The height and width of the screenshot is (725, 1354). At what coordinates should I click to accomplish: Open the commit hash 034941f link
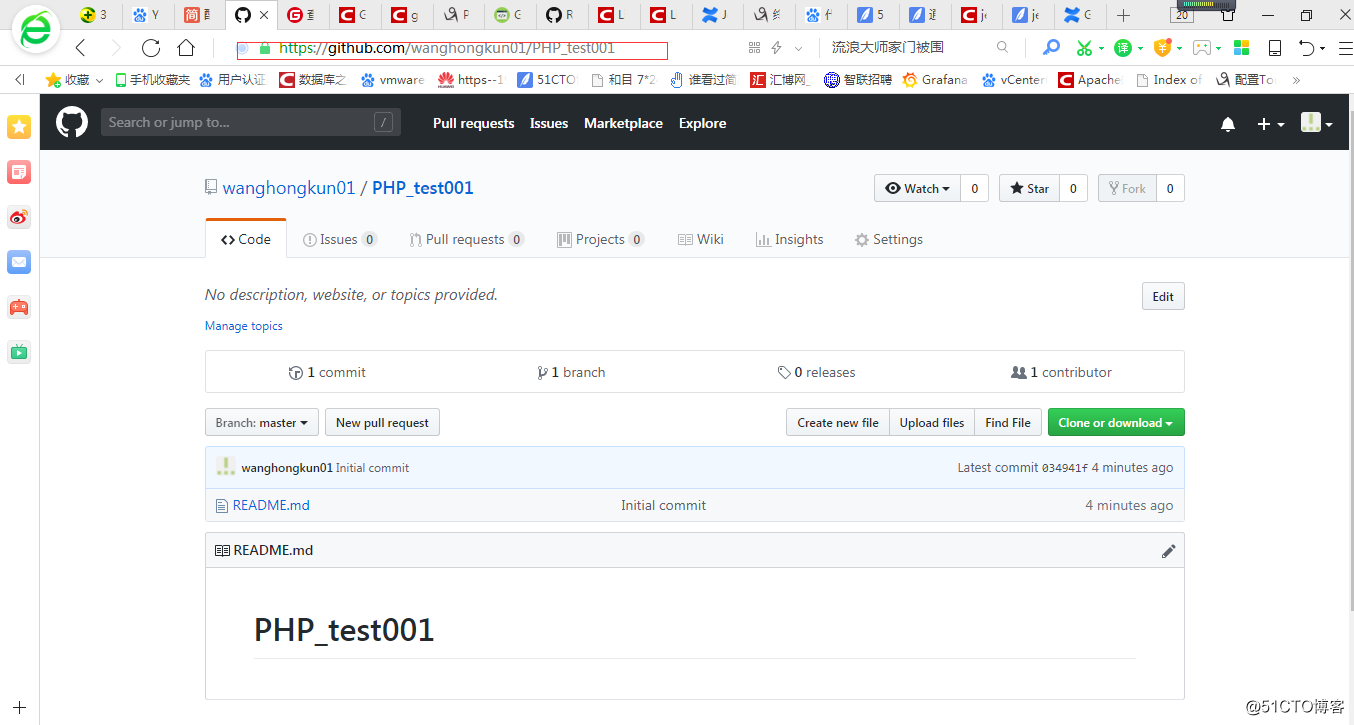click(1065, 467)
